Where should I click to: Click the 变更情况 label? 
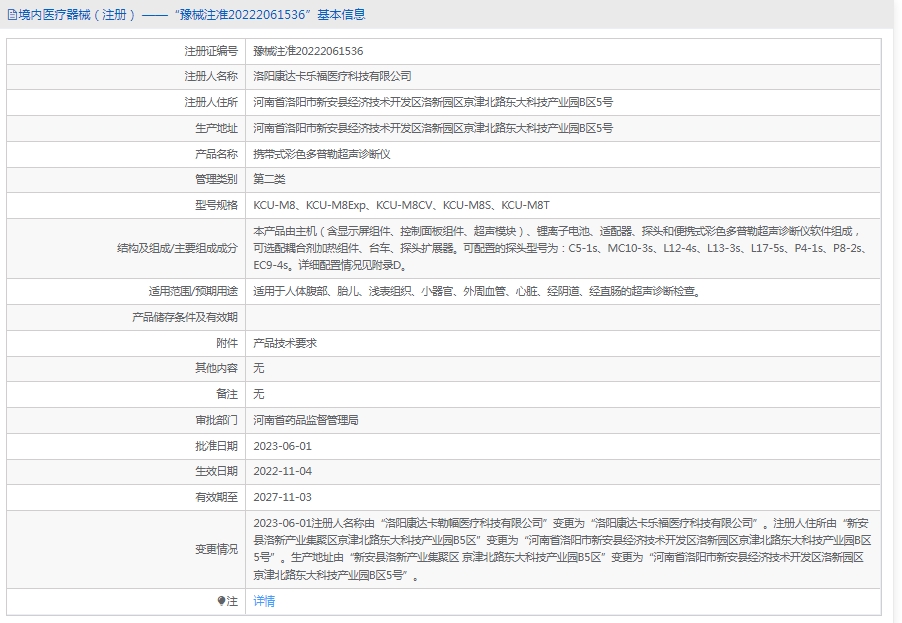tap(216, 549)
